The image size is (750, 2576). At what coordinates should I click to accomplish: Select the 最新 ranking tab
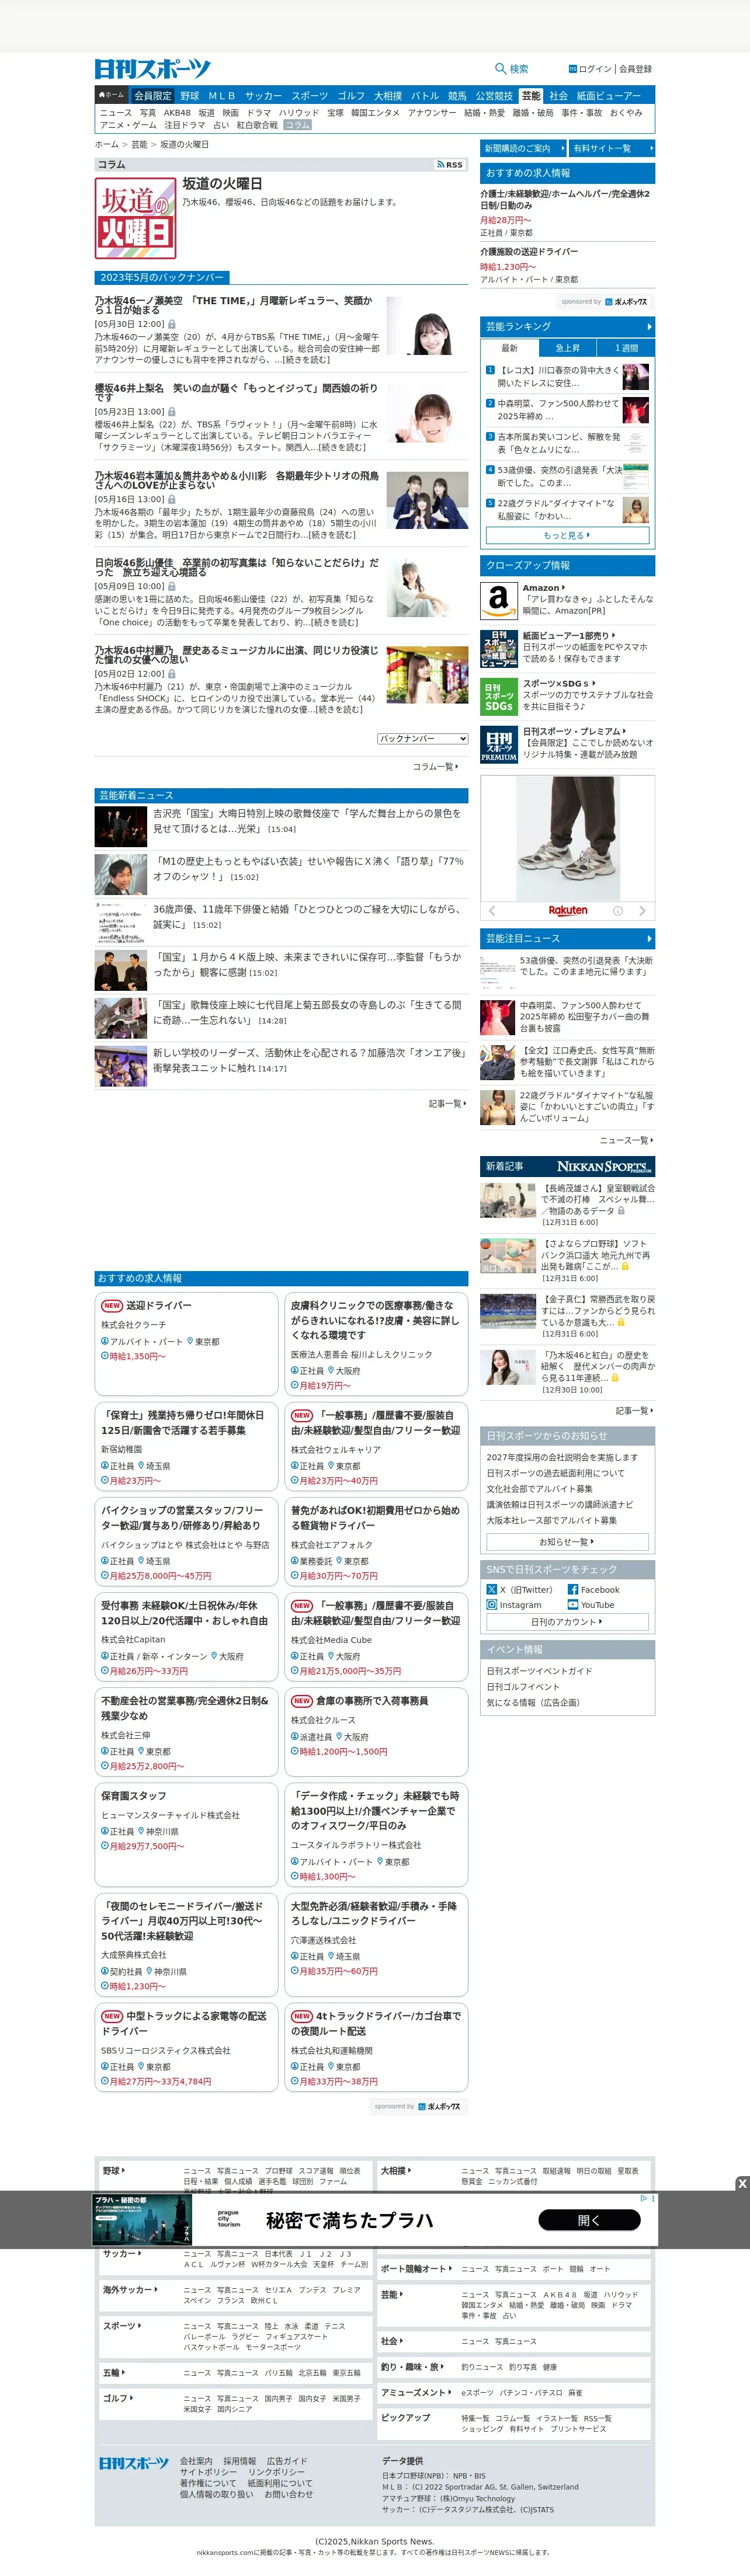click(x=510, y=348)
